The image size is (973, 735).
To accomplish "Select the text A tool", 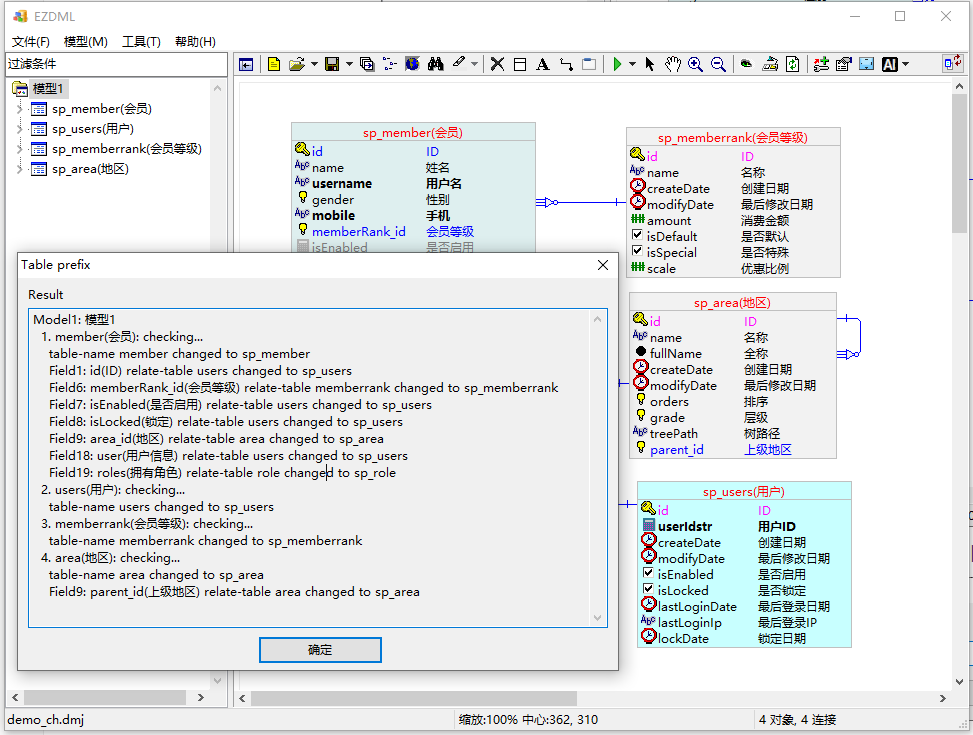I will [x=542, y=64].
